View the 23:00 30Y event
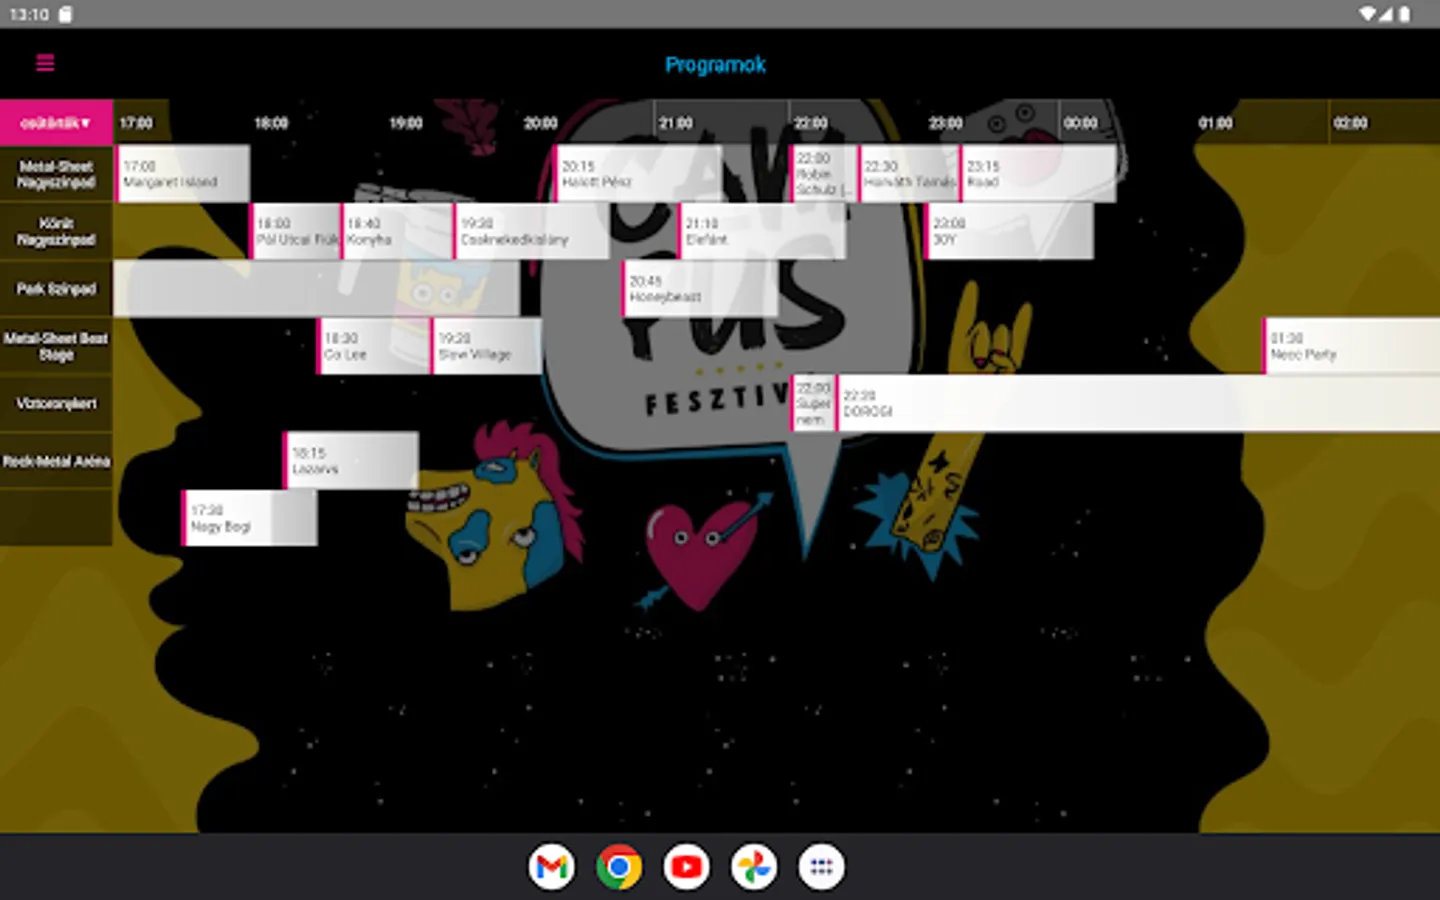 [1009, 231]
